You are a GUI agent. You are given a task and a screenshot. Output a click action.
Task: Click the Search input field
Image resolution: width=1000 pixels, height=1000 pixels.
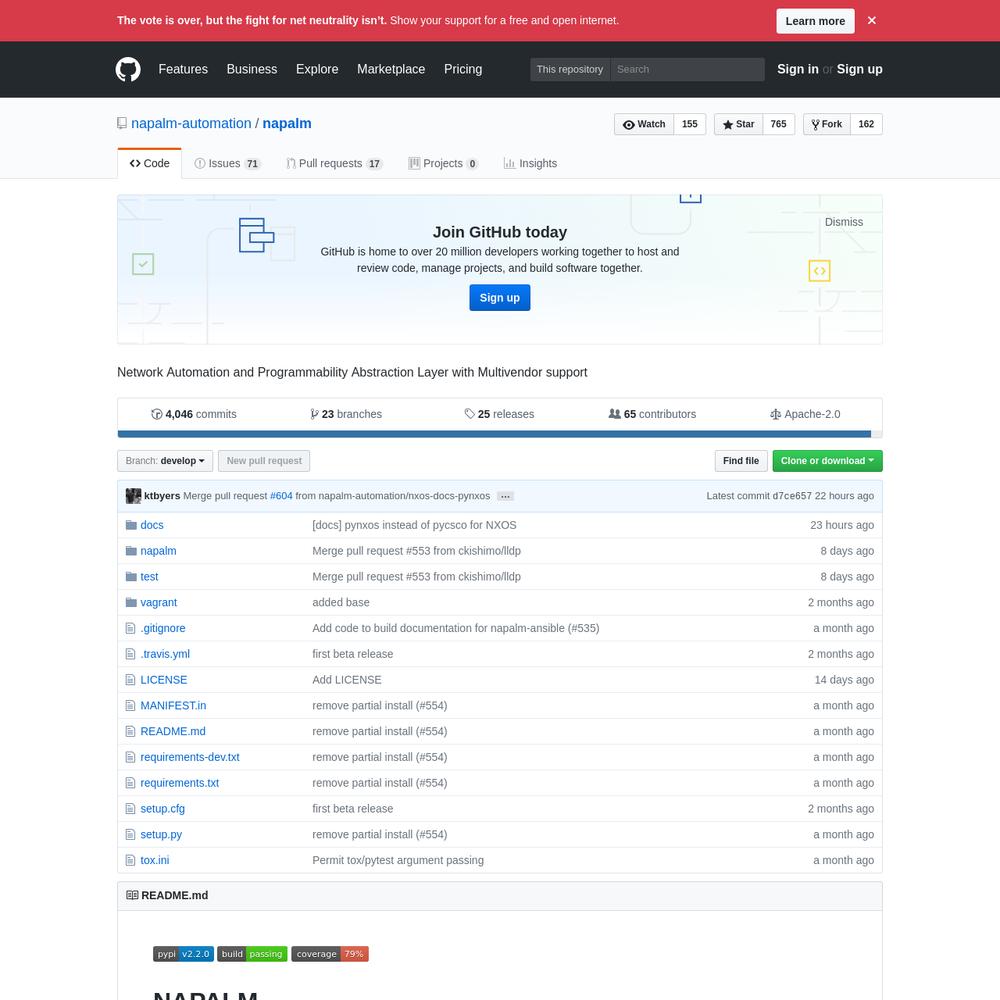coord(687,70)
